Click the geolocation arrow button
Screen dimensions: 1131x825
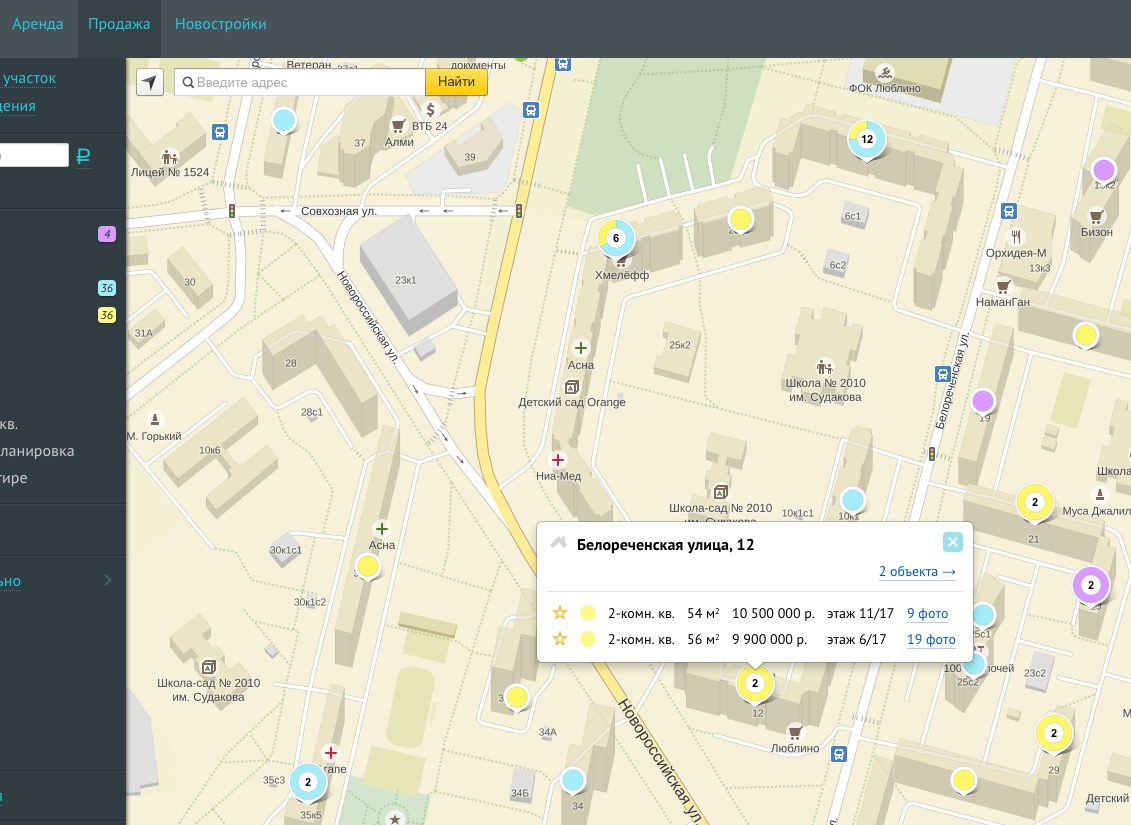150,82
